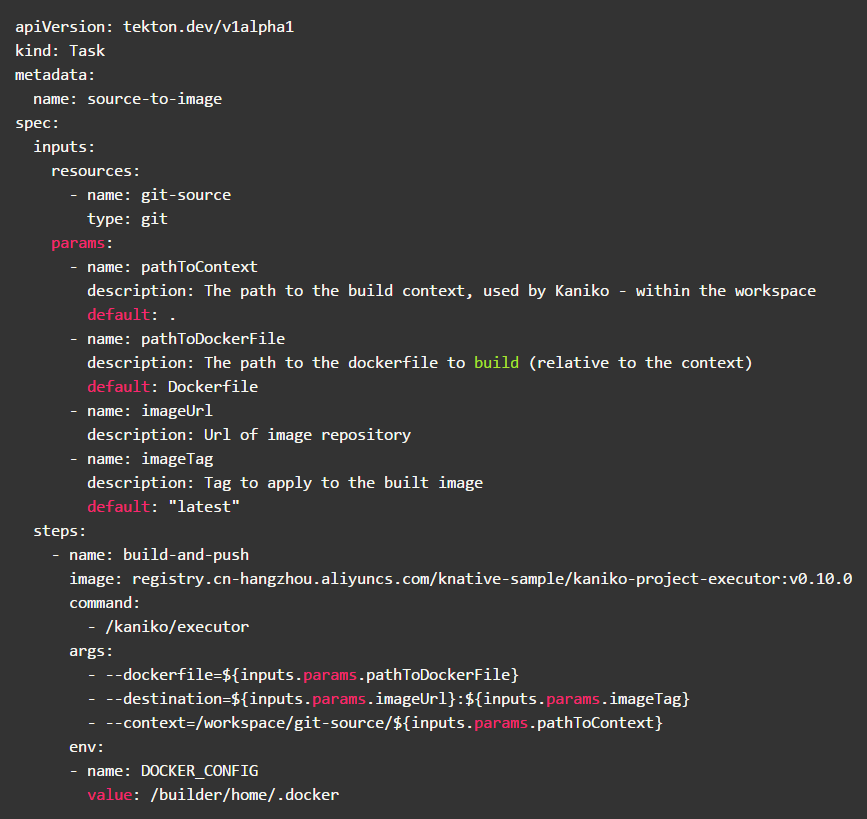Screen dimensions: 867x819
Task: Click the "latest" default value
Action: tap(203, 507)
